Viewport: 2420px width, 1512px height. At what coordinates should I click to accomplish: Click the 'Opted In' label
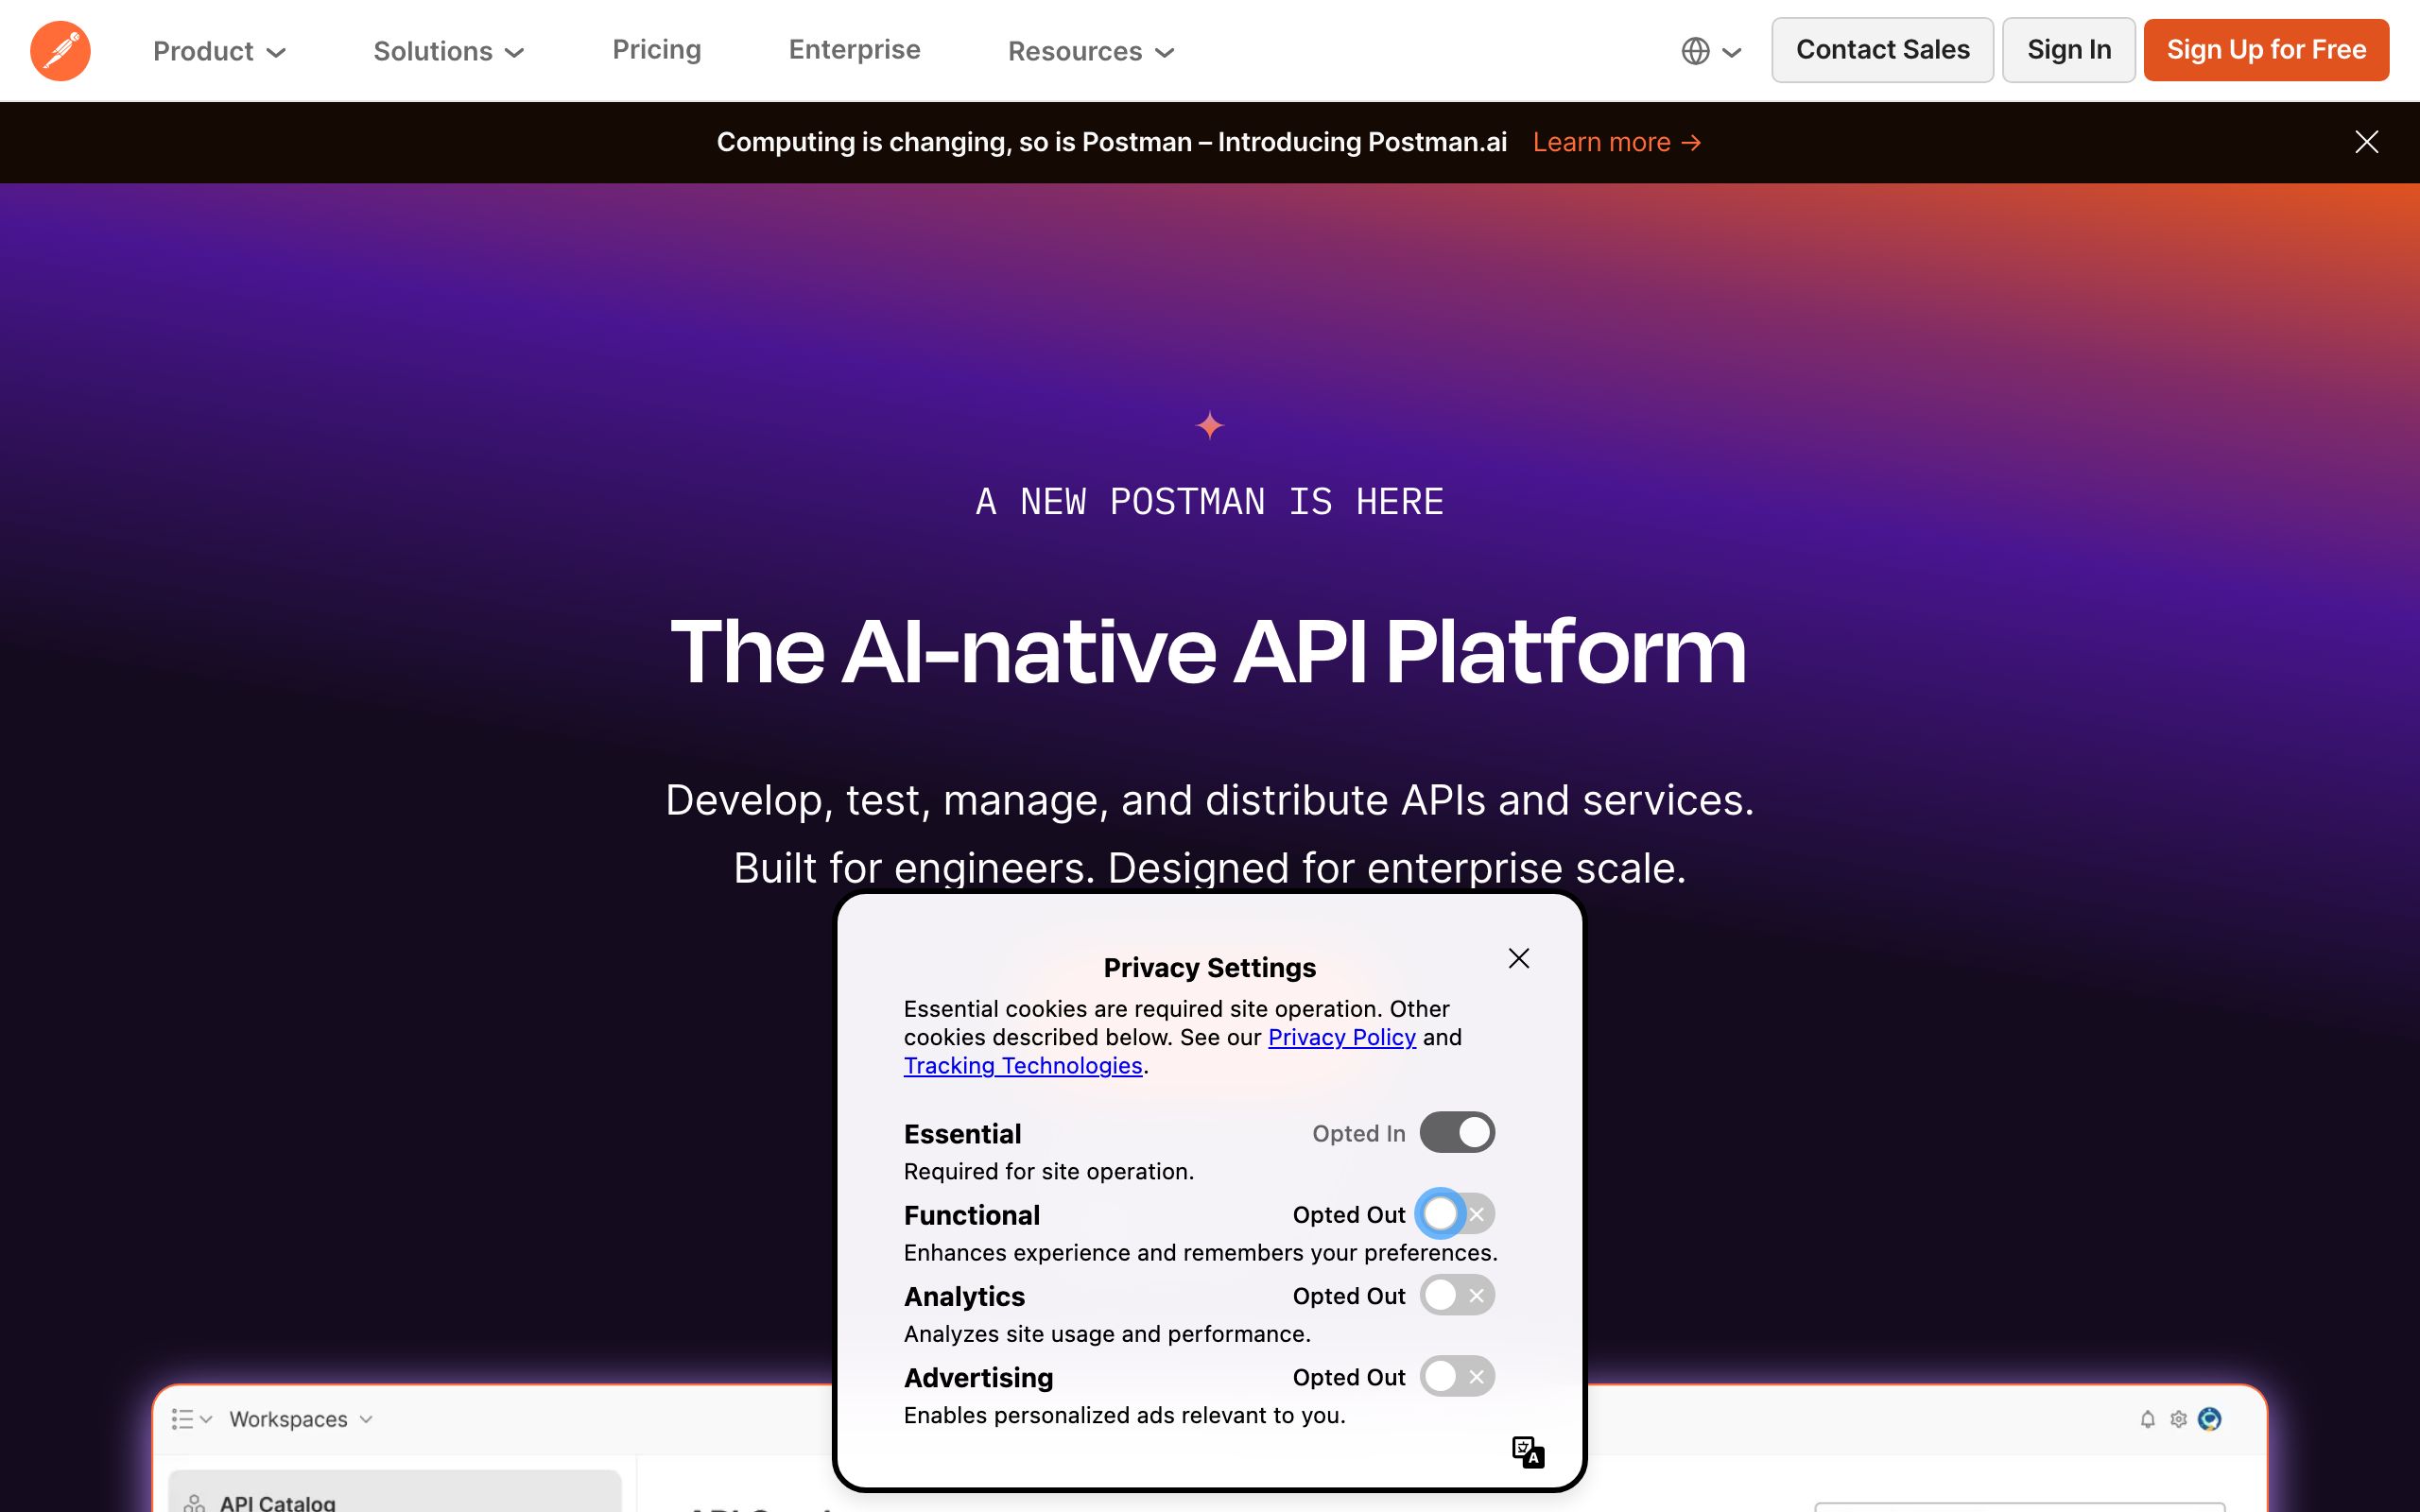[x=1358, y=1133]
